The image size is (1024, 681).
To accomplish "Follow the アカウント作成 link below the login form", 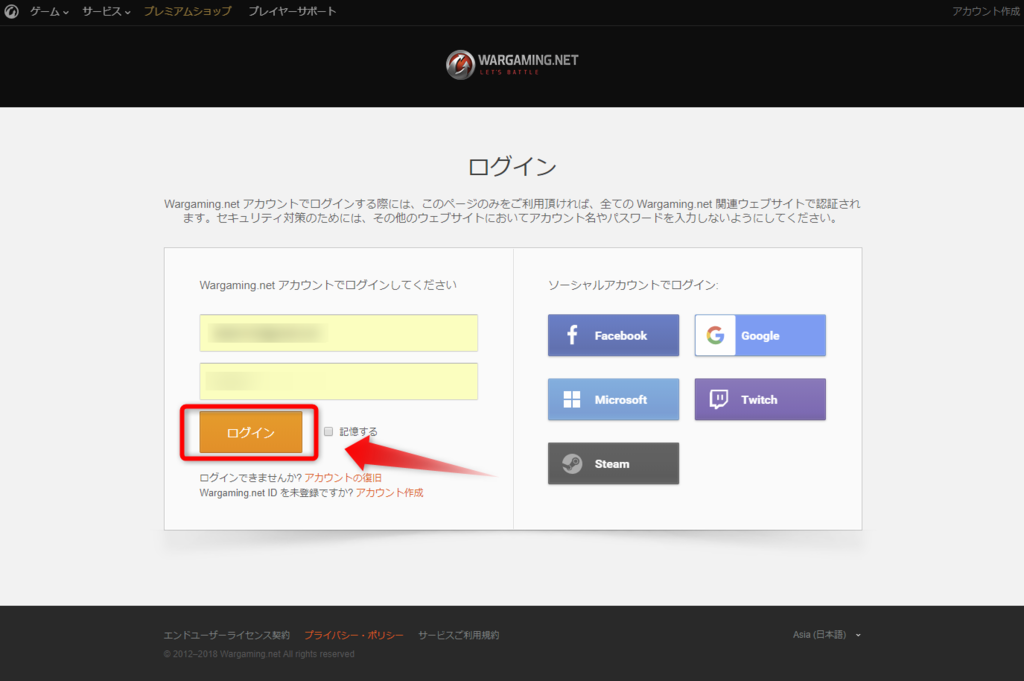I will [x=389, y=493].
